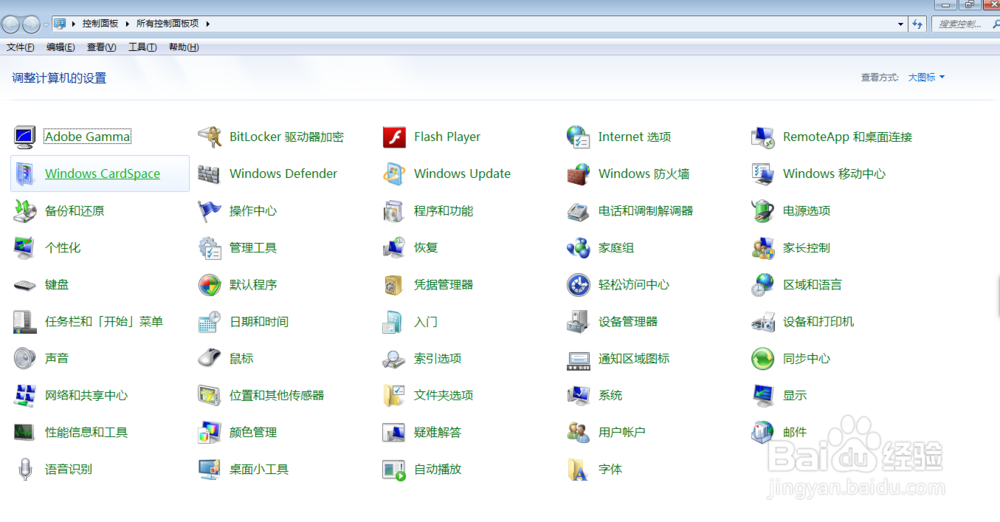Open the Windows 防火墙 brick icon
Image resolution: width=1000 pixels, height=522 pixels.
coord(578,174)
